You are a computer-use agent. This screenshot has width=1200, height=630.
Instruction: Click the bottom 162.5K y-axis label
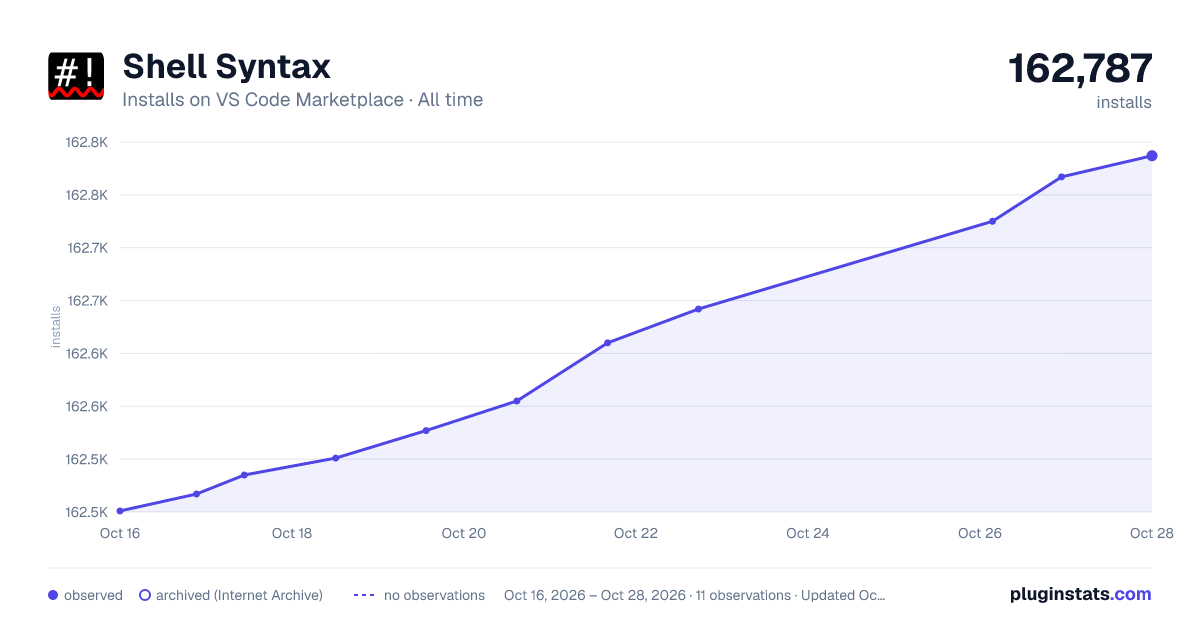pos(87,512)
